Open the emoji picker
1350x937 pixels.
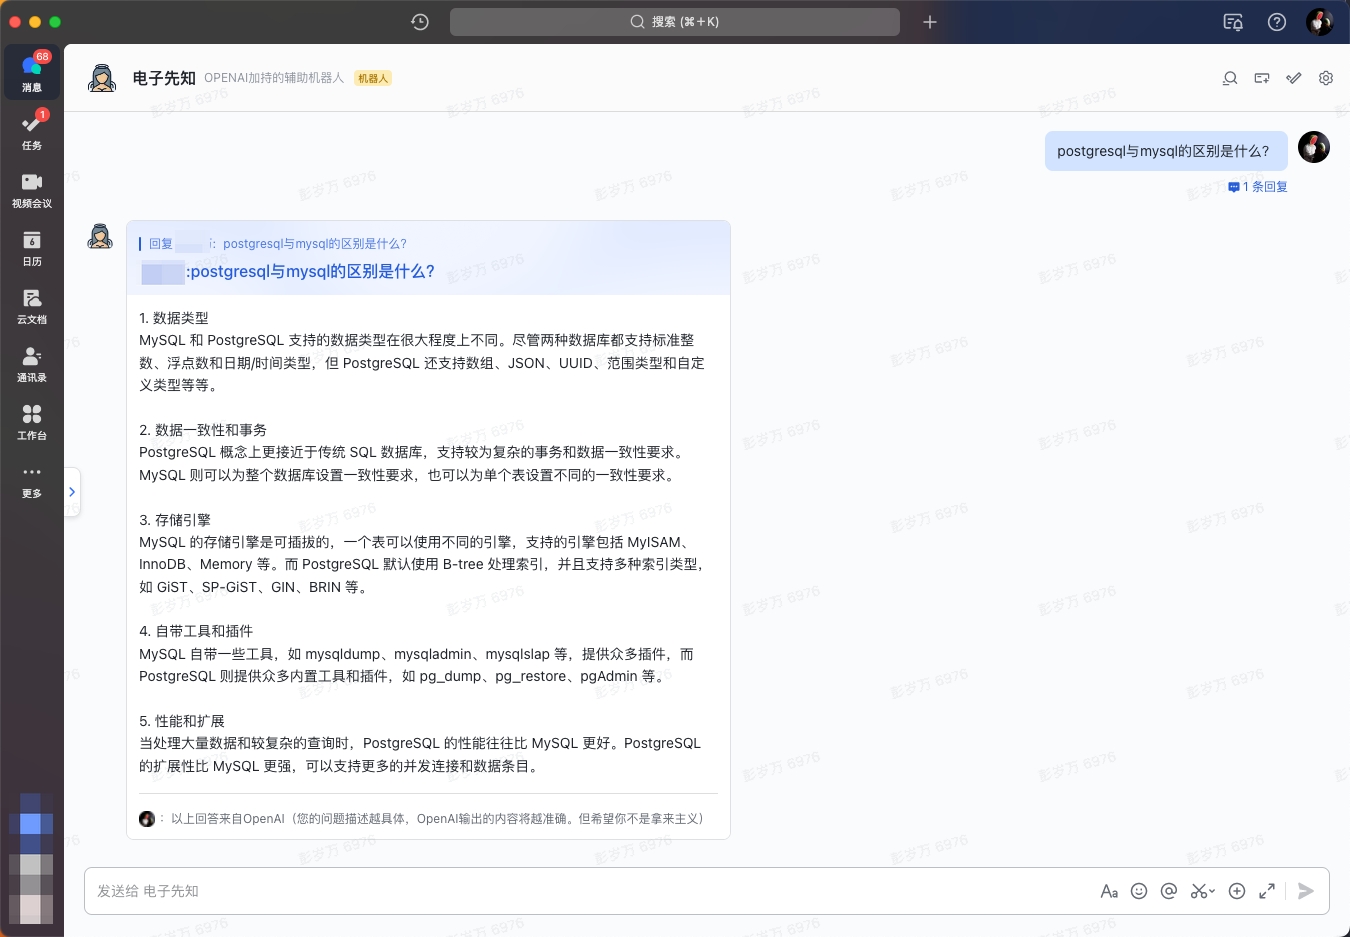pos(1139,891)
